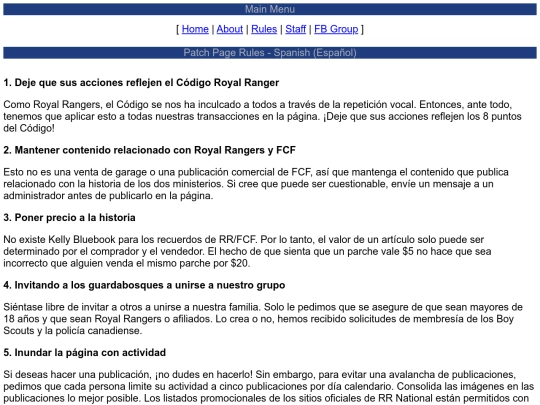Screen dimensions: 540x405
Task: Open the Home link
Action: tap(195, 29)
